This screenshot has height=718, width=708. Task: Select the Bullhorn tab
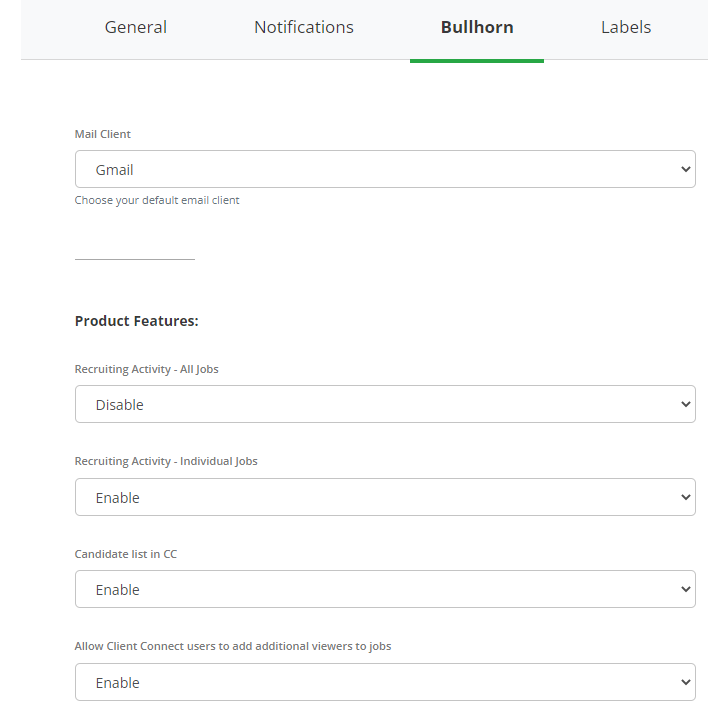(477, 27)
